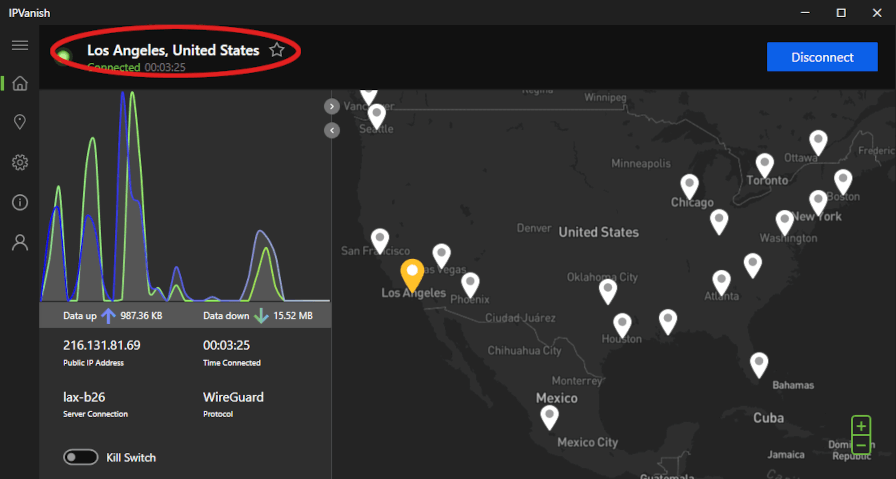This screenshot has width=896, height=479.
Task: Open the Settings gear icon
Action: pos(20,162)
